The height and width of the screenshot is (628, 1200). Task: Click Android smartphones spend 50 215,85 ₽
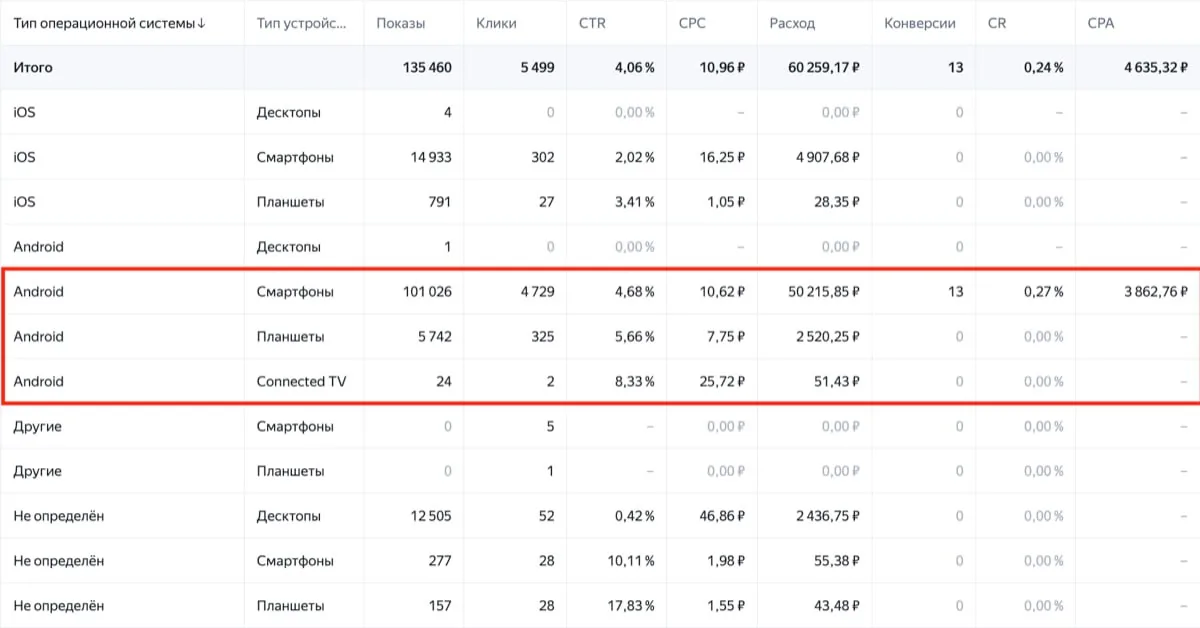tap(824, 292)
